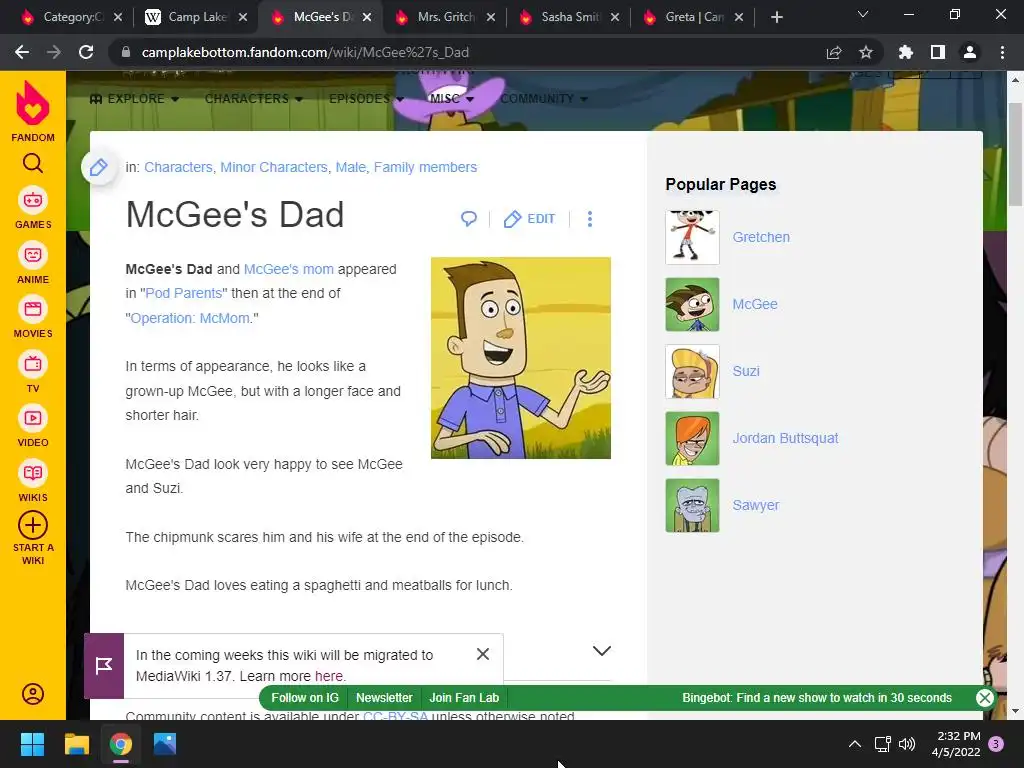
Task: Click the floating pencil edit icon
Action: coord(99,167)
